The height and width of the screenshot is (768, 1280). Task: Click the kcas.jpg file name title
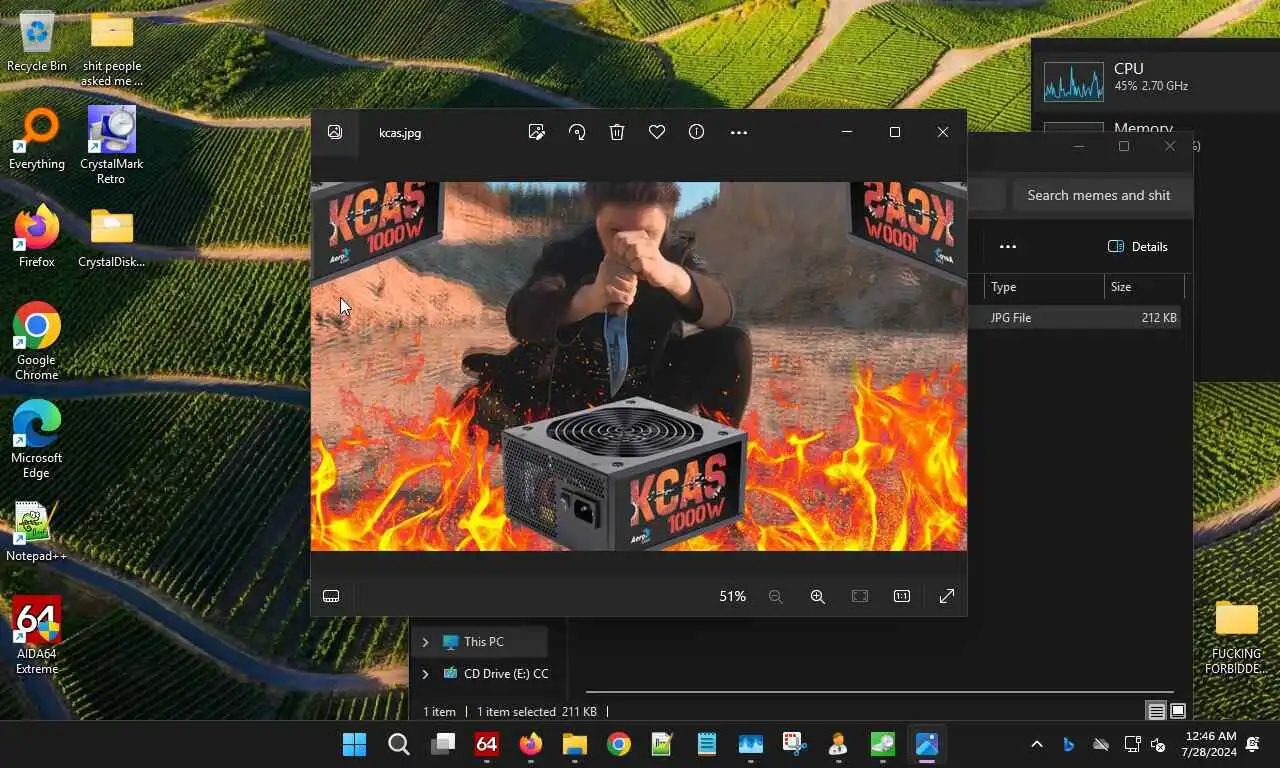pyautogui.click(x=400, y=132)
